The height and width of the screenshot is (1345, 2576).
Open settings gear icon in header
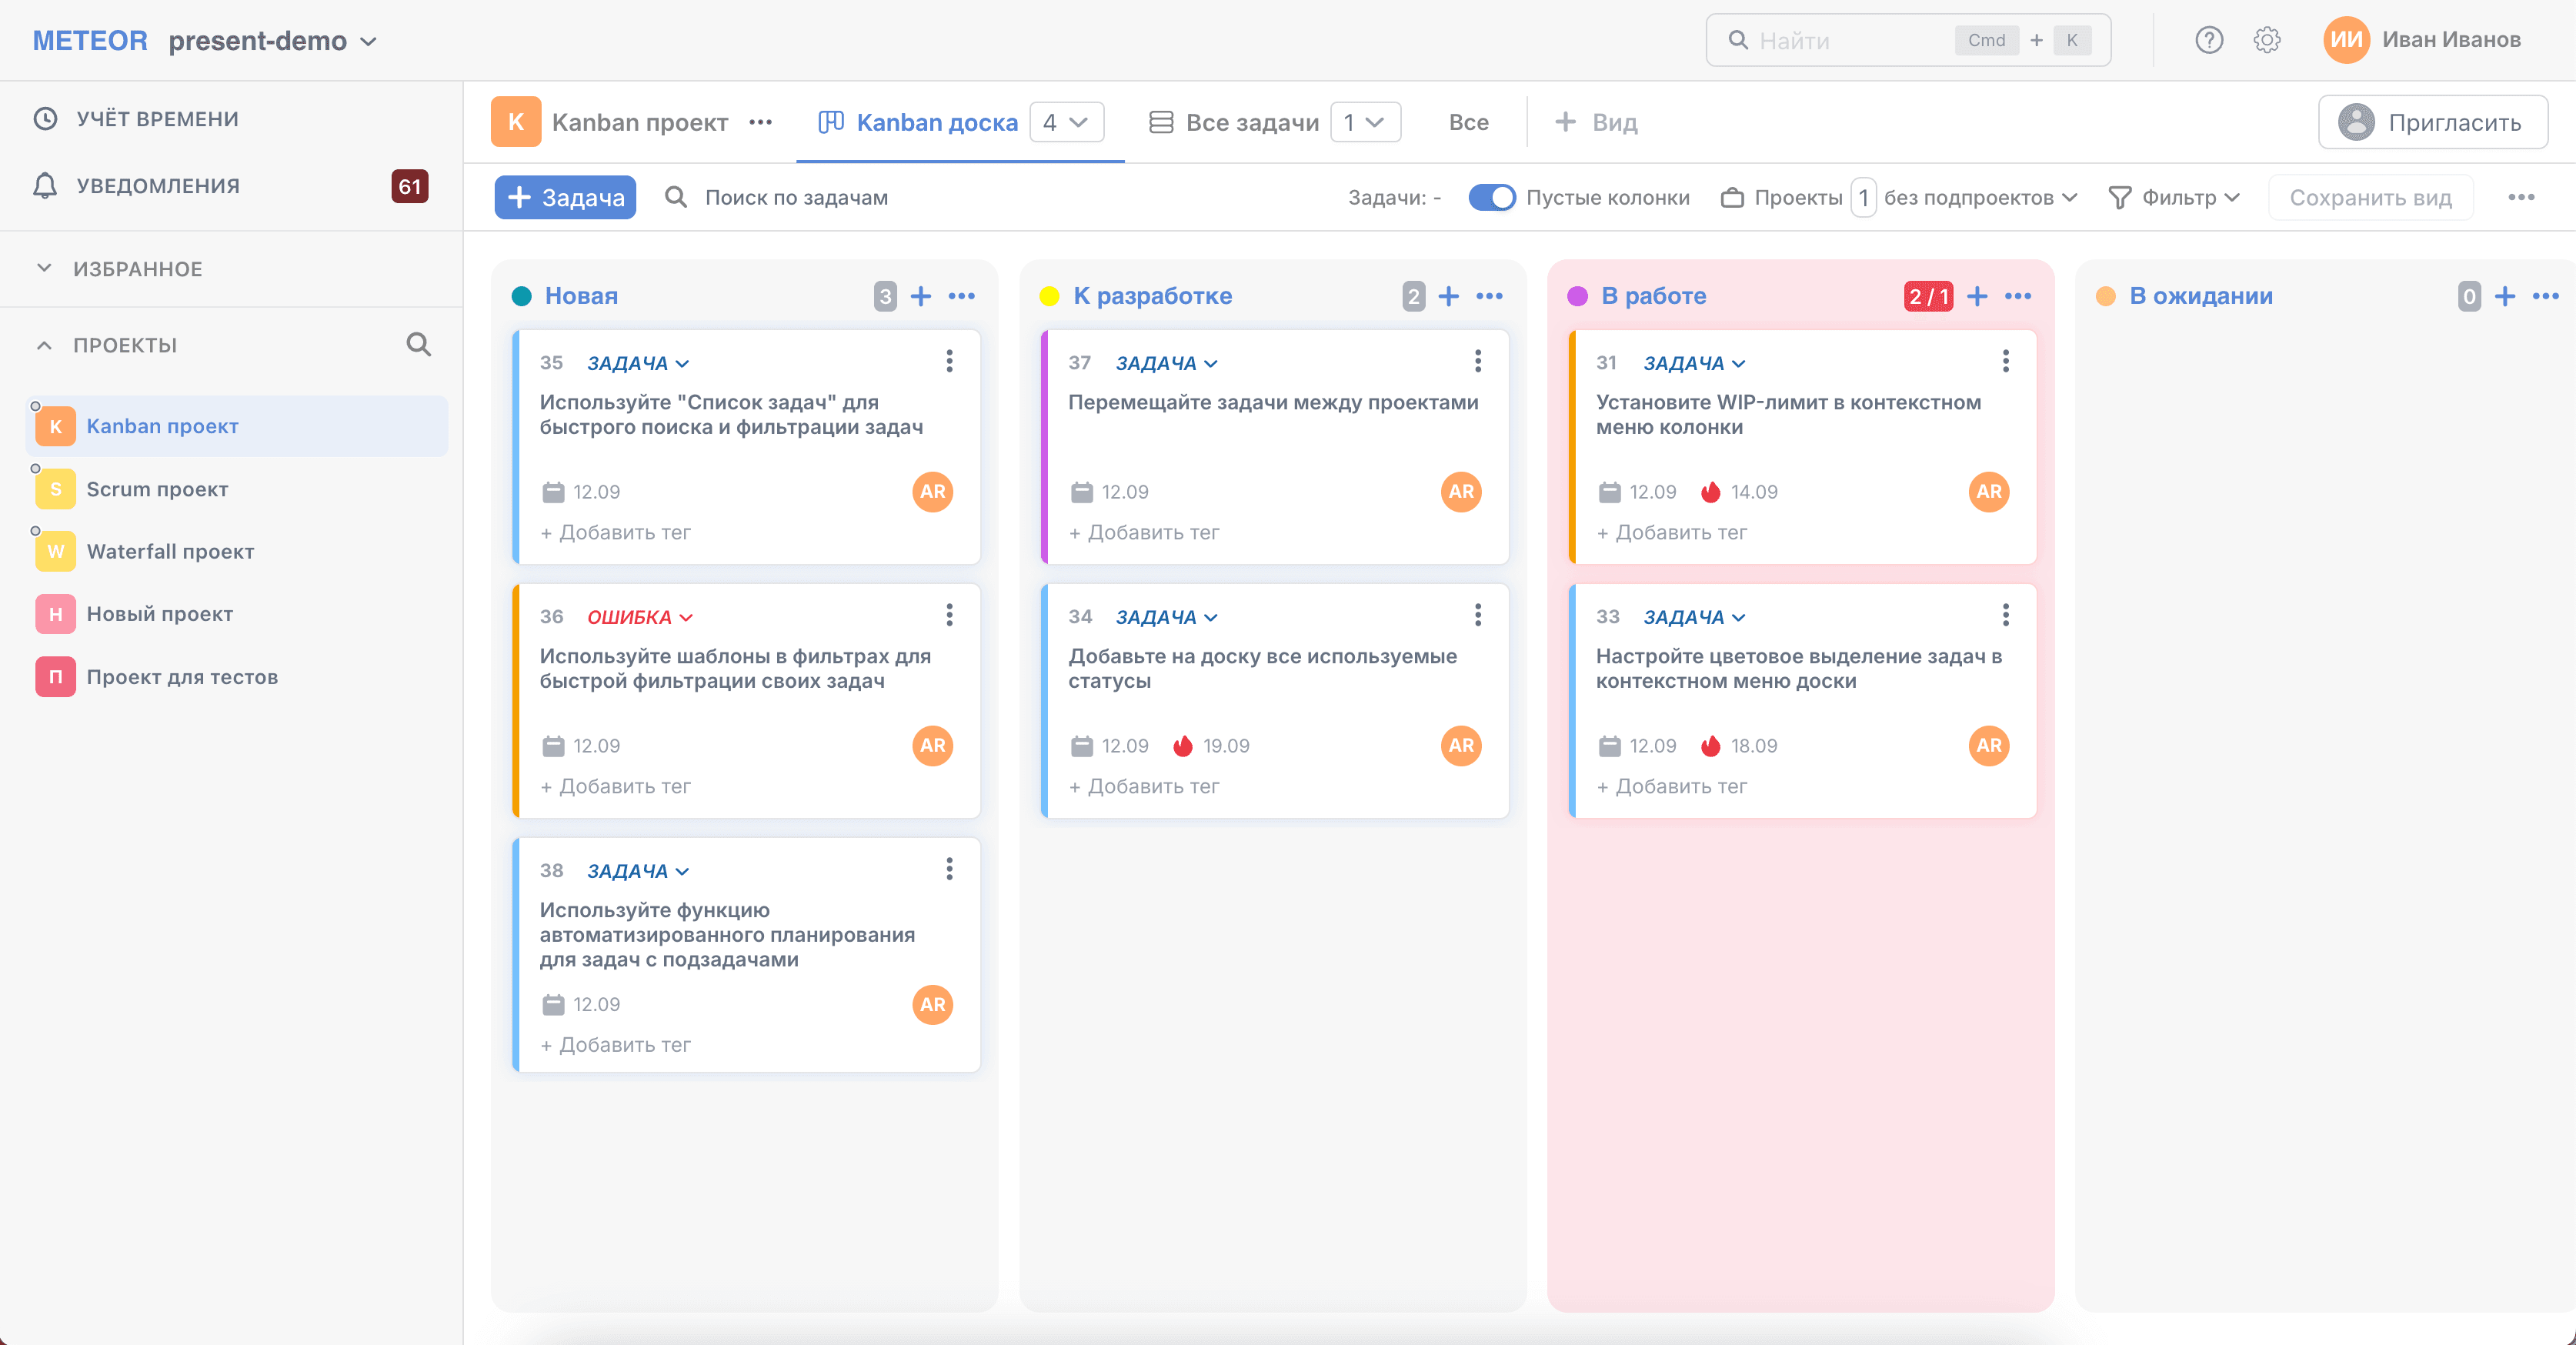pyautogui.click(x=2267, y=40)
